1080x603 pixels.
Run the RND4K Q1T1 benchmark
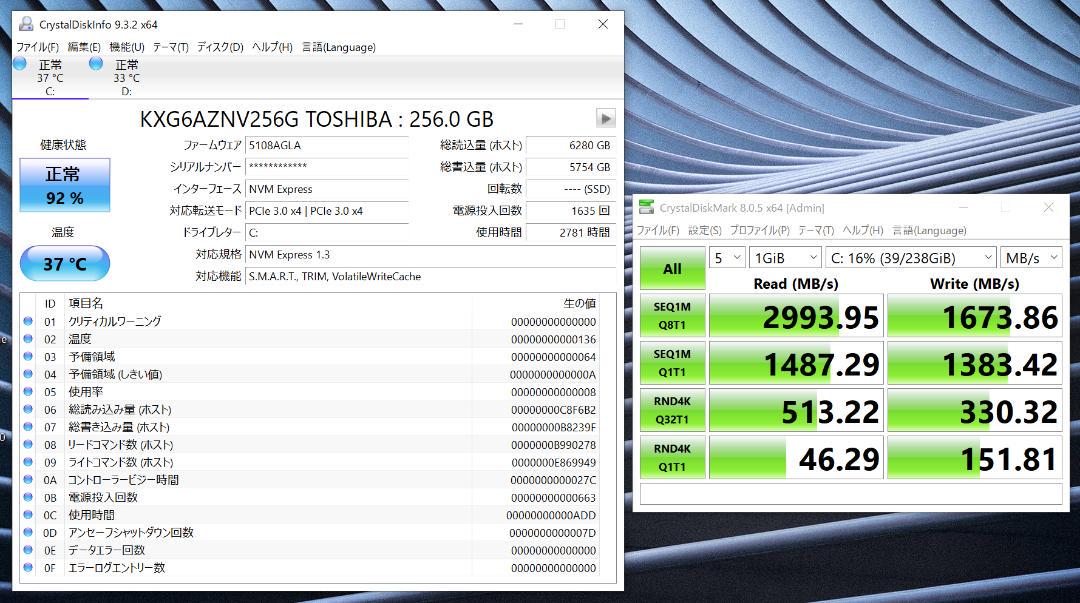(672, 457)
